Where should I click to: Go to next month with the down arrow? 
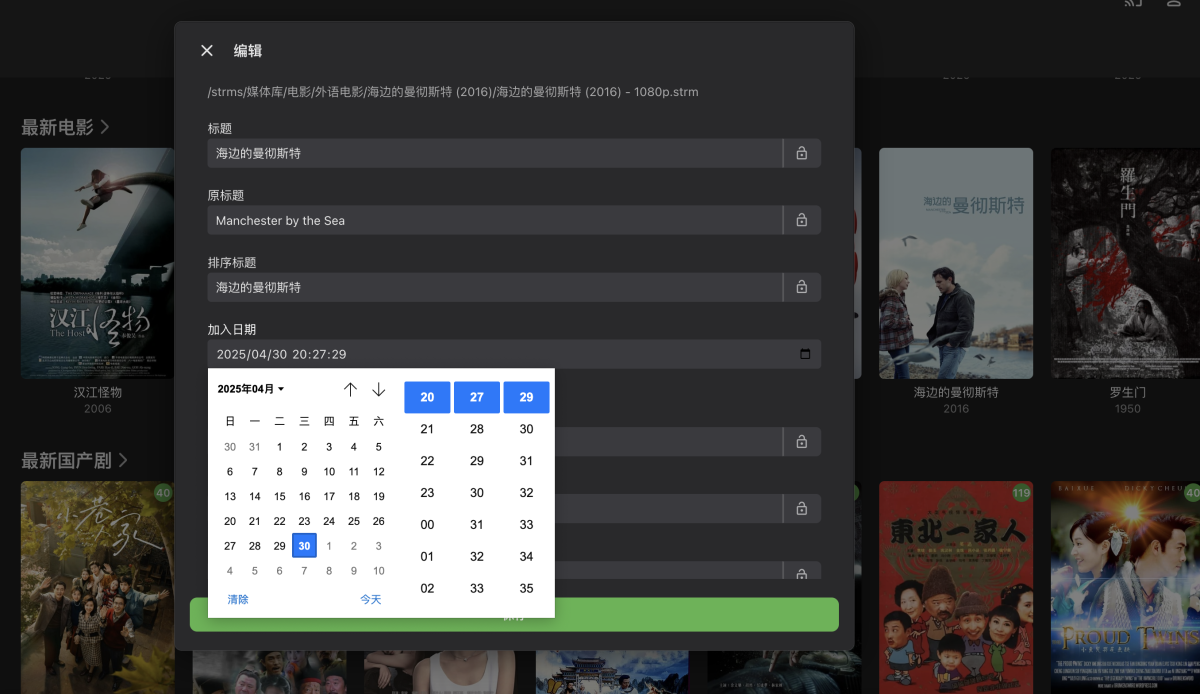pos(379,389)
